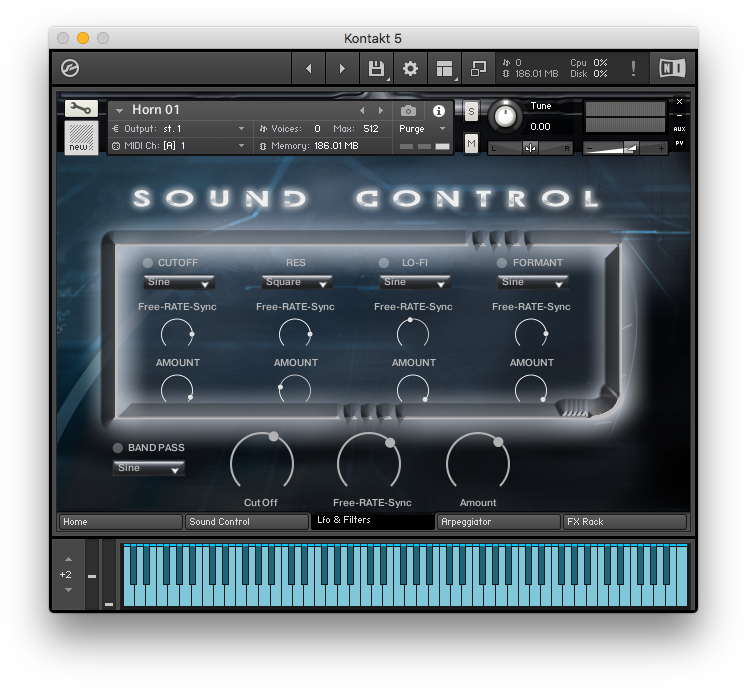Click the Kontakt logo in toolbar
The width and height of the screenshot is (746, 687).
[x=70, y=68]
